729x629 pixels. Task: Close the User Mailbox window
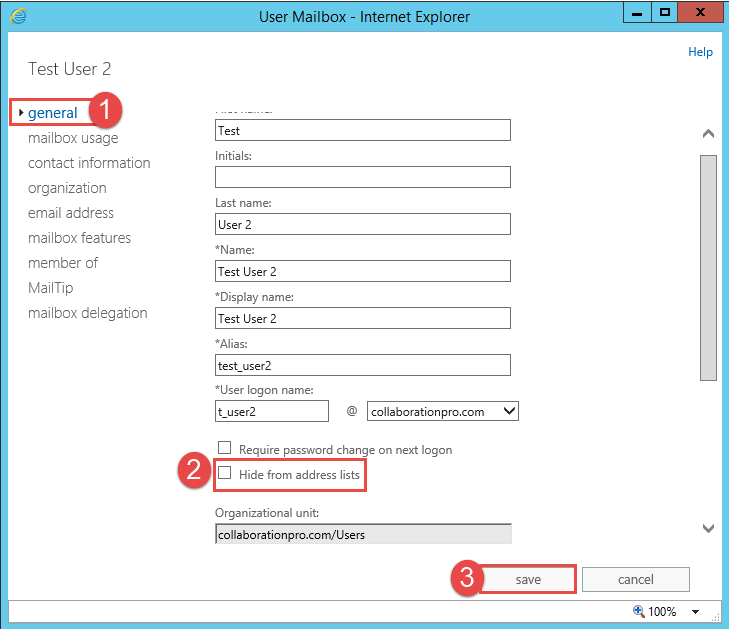700,13
